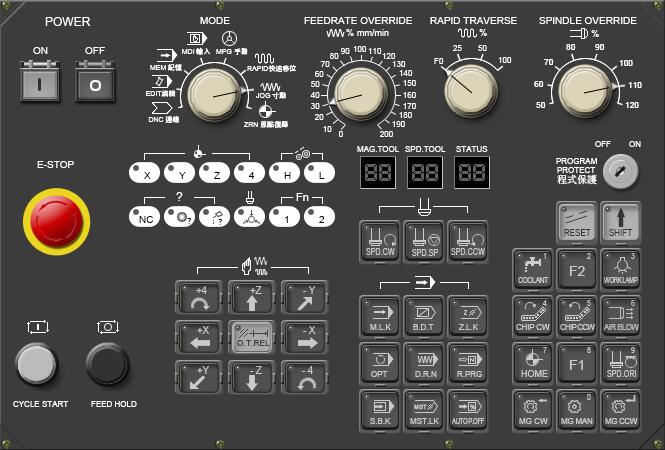The image size is (665, 450).
Task: Turn on the WORKLAMP
Action: [620, 270]
